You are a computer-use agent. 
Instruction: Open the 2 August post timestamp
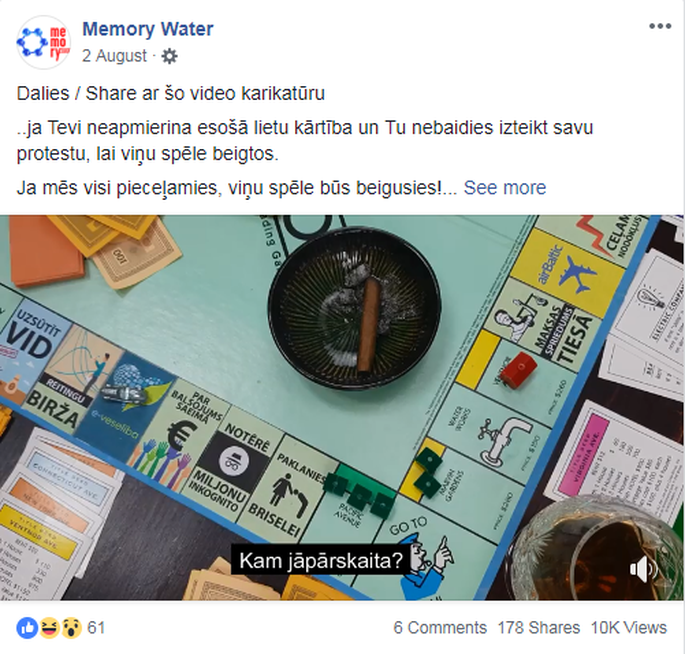(x=114, y=56)
